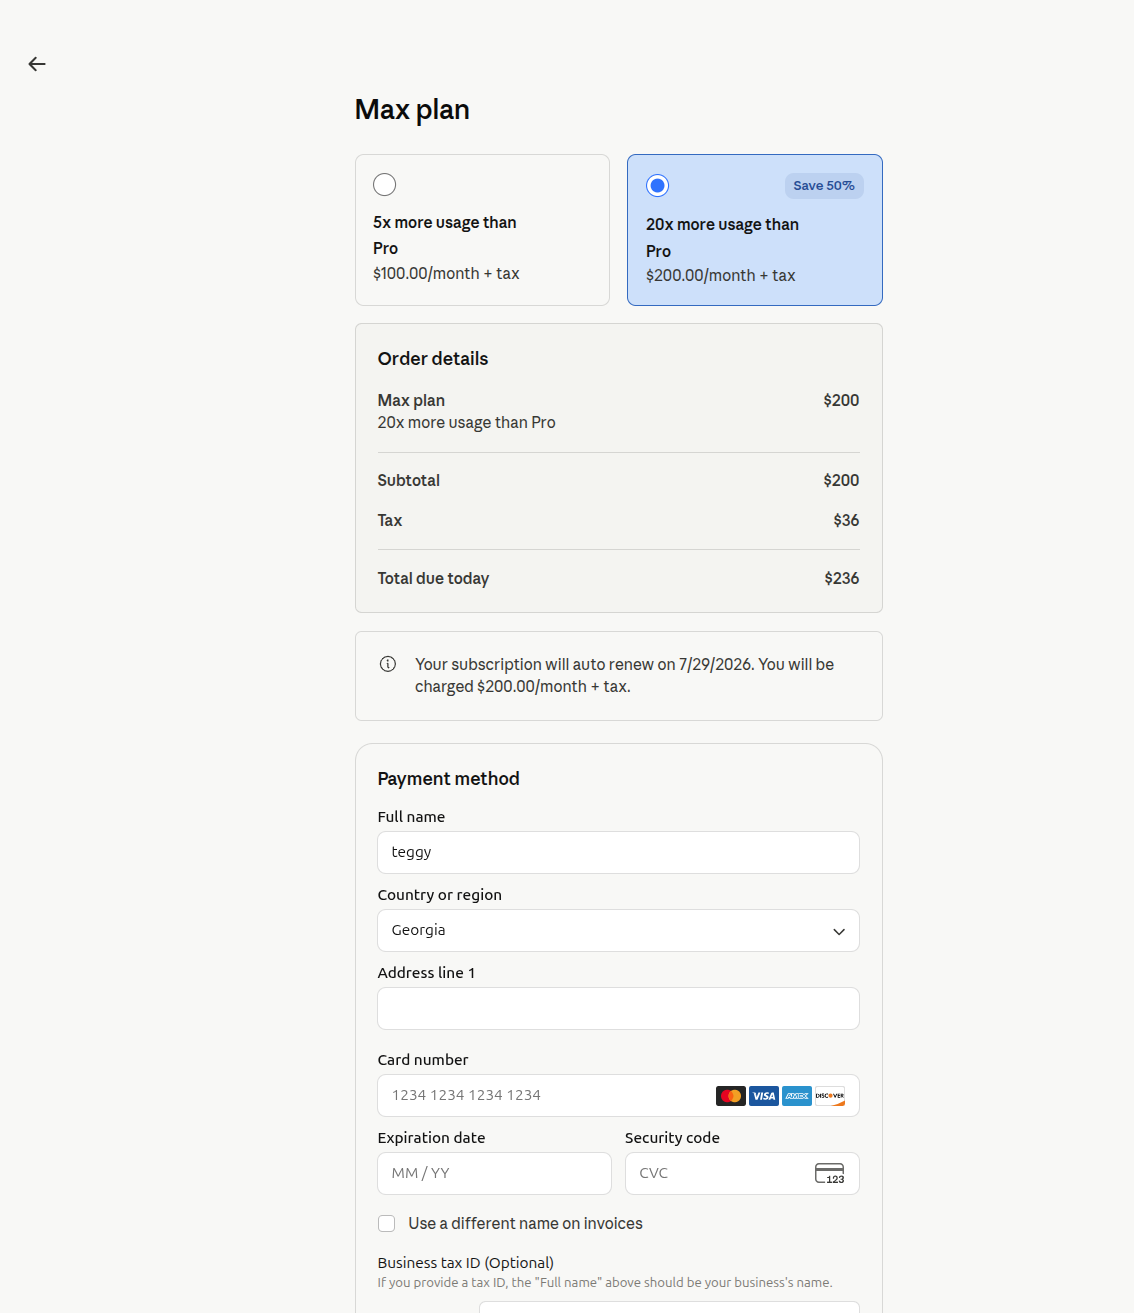Screen dimensions: 1134x1313
Task: Click the '20x more usage than Pro' order line
Action: point(466,423)
